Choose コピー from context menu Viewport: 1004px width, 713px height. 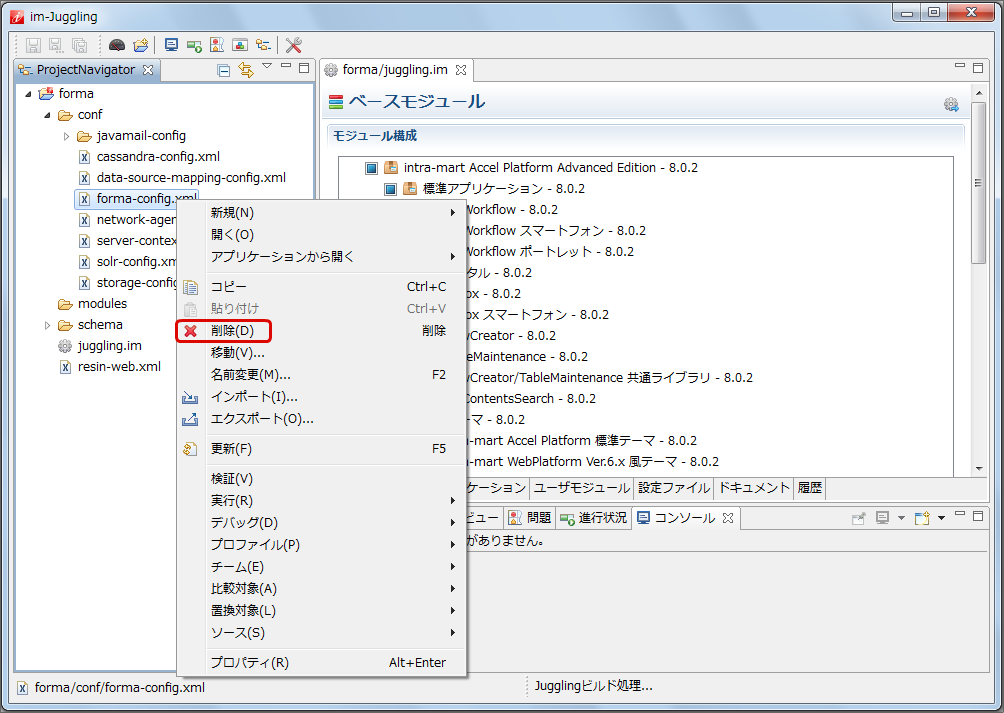[321, 287]
